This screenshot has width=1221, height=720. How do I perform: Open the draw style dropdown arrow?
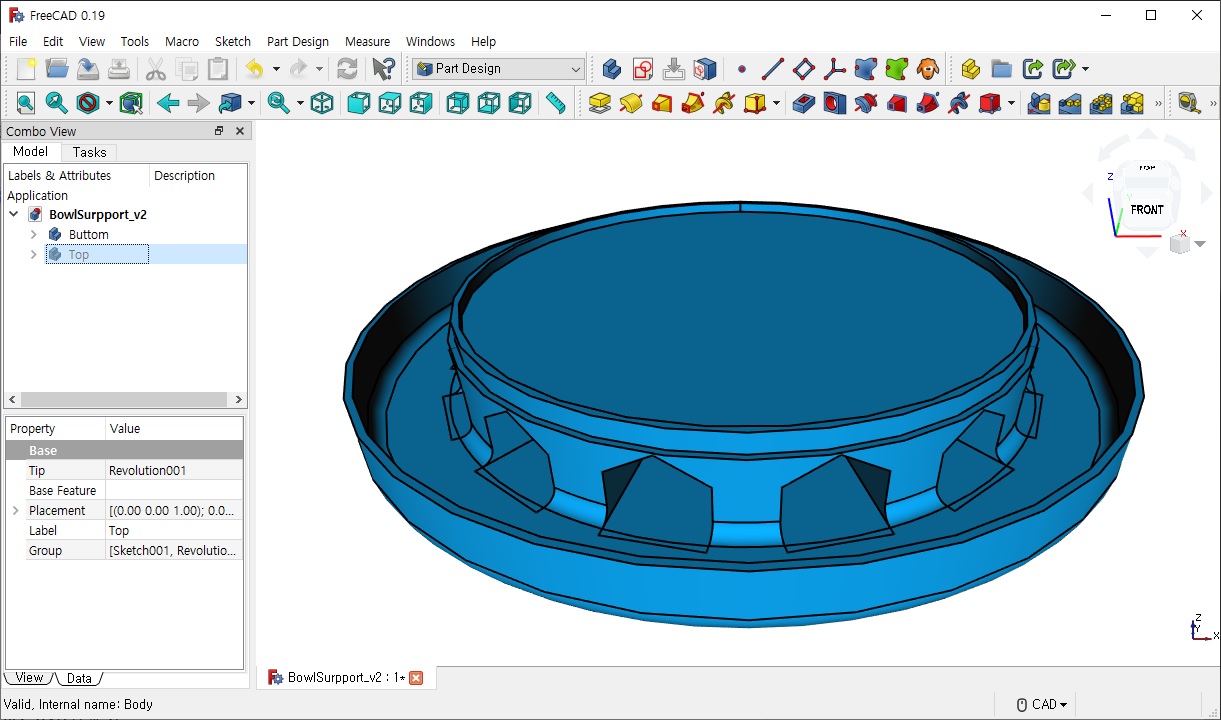109,103
